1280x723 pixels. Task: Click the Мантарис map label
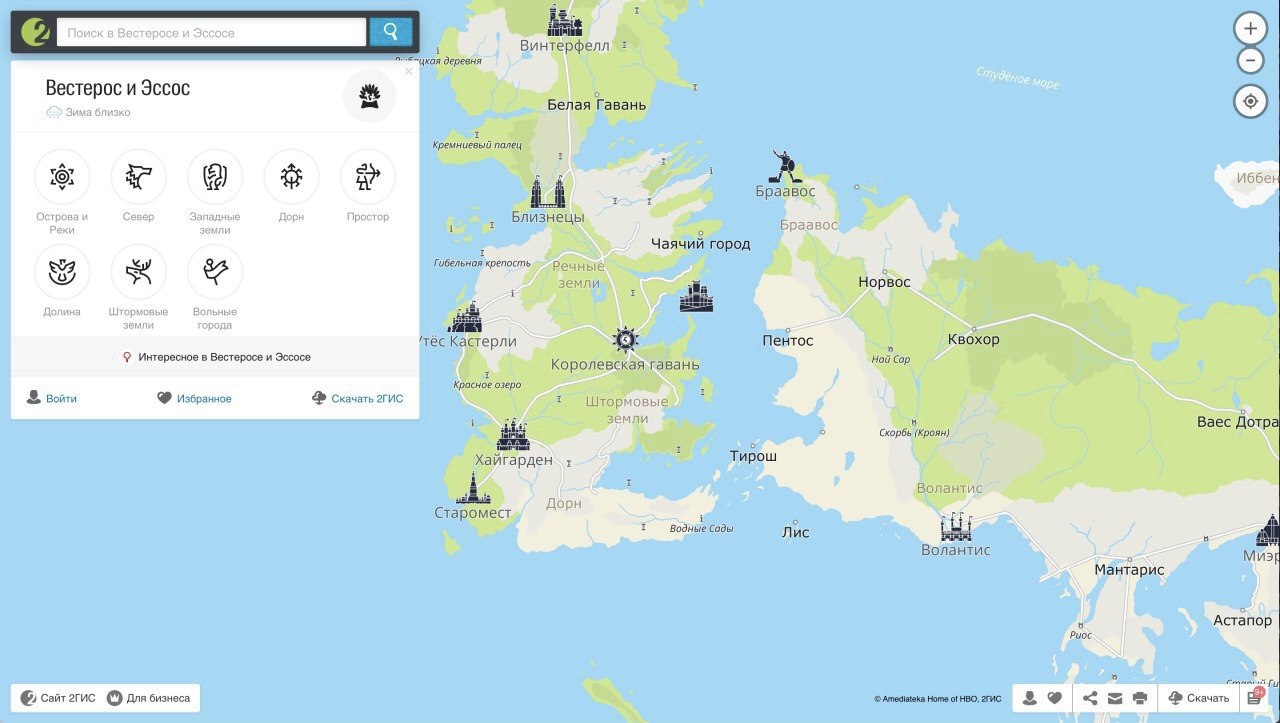coord(1129,570)
